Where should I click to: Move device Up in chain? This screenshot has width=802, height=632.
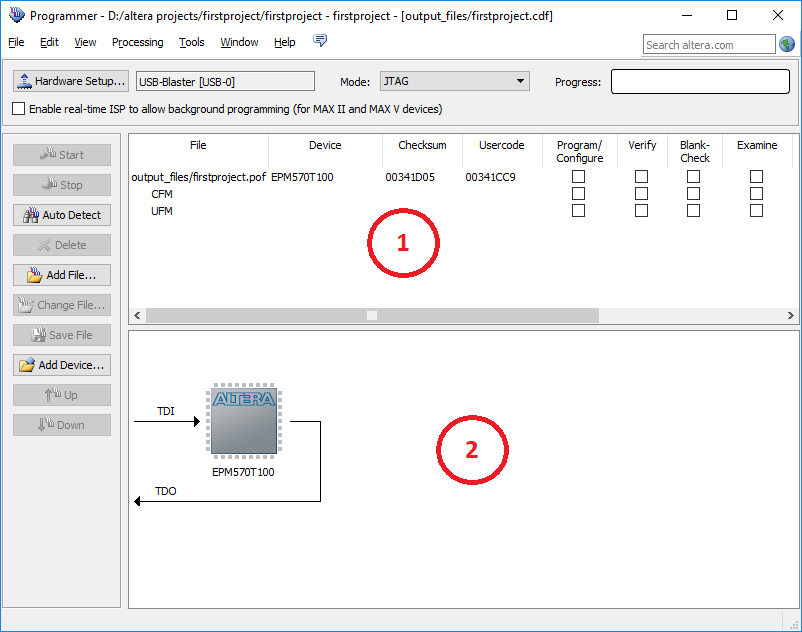click(62, 395)
